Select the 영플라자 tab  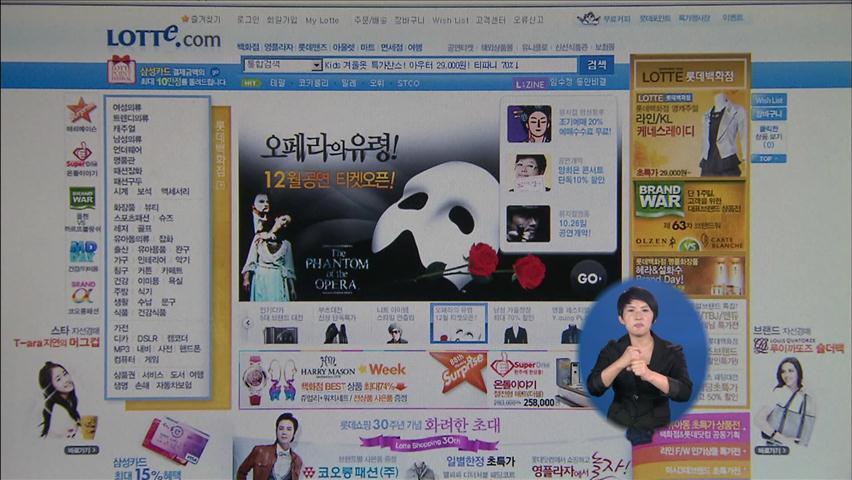(279, 47)
